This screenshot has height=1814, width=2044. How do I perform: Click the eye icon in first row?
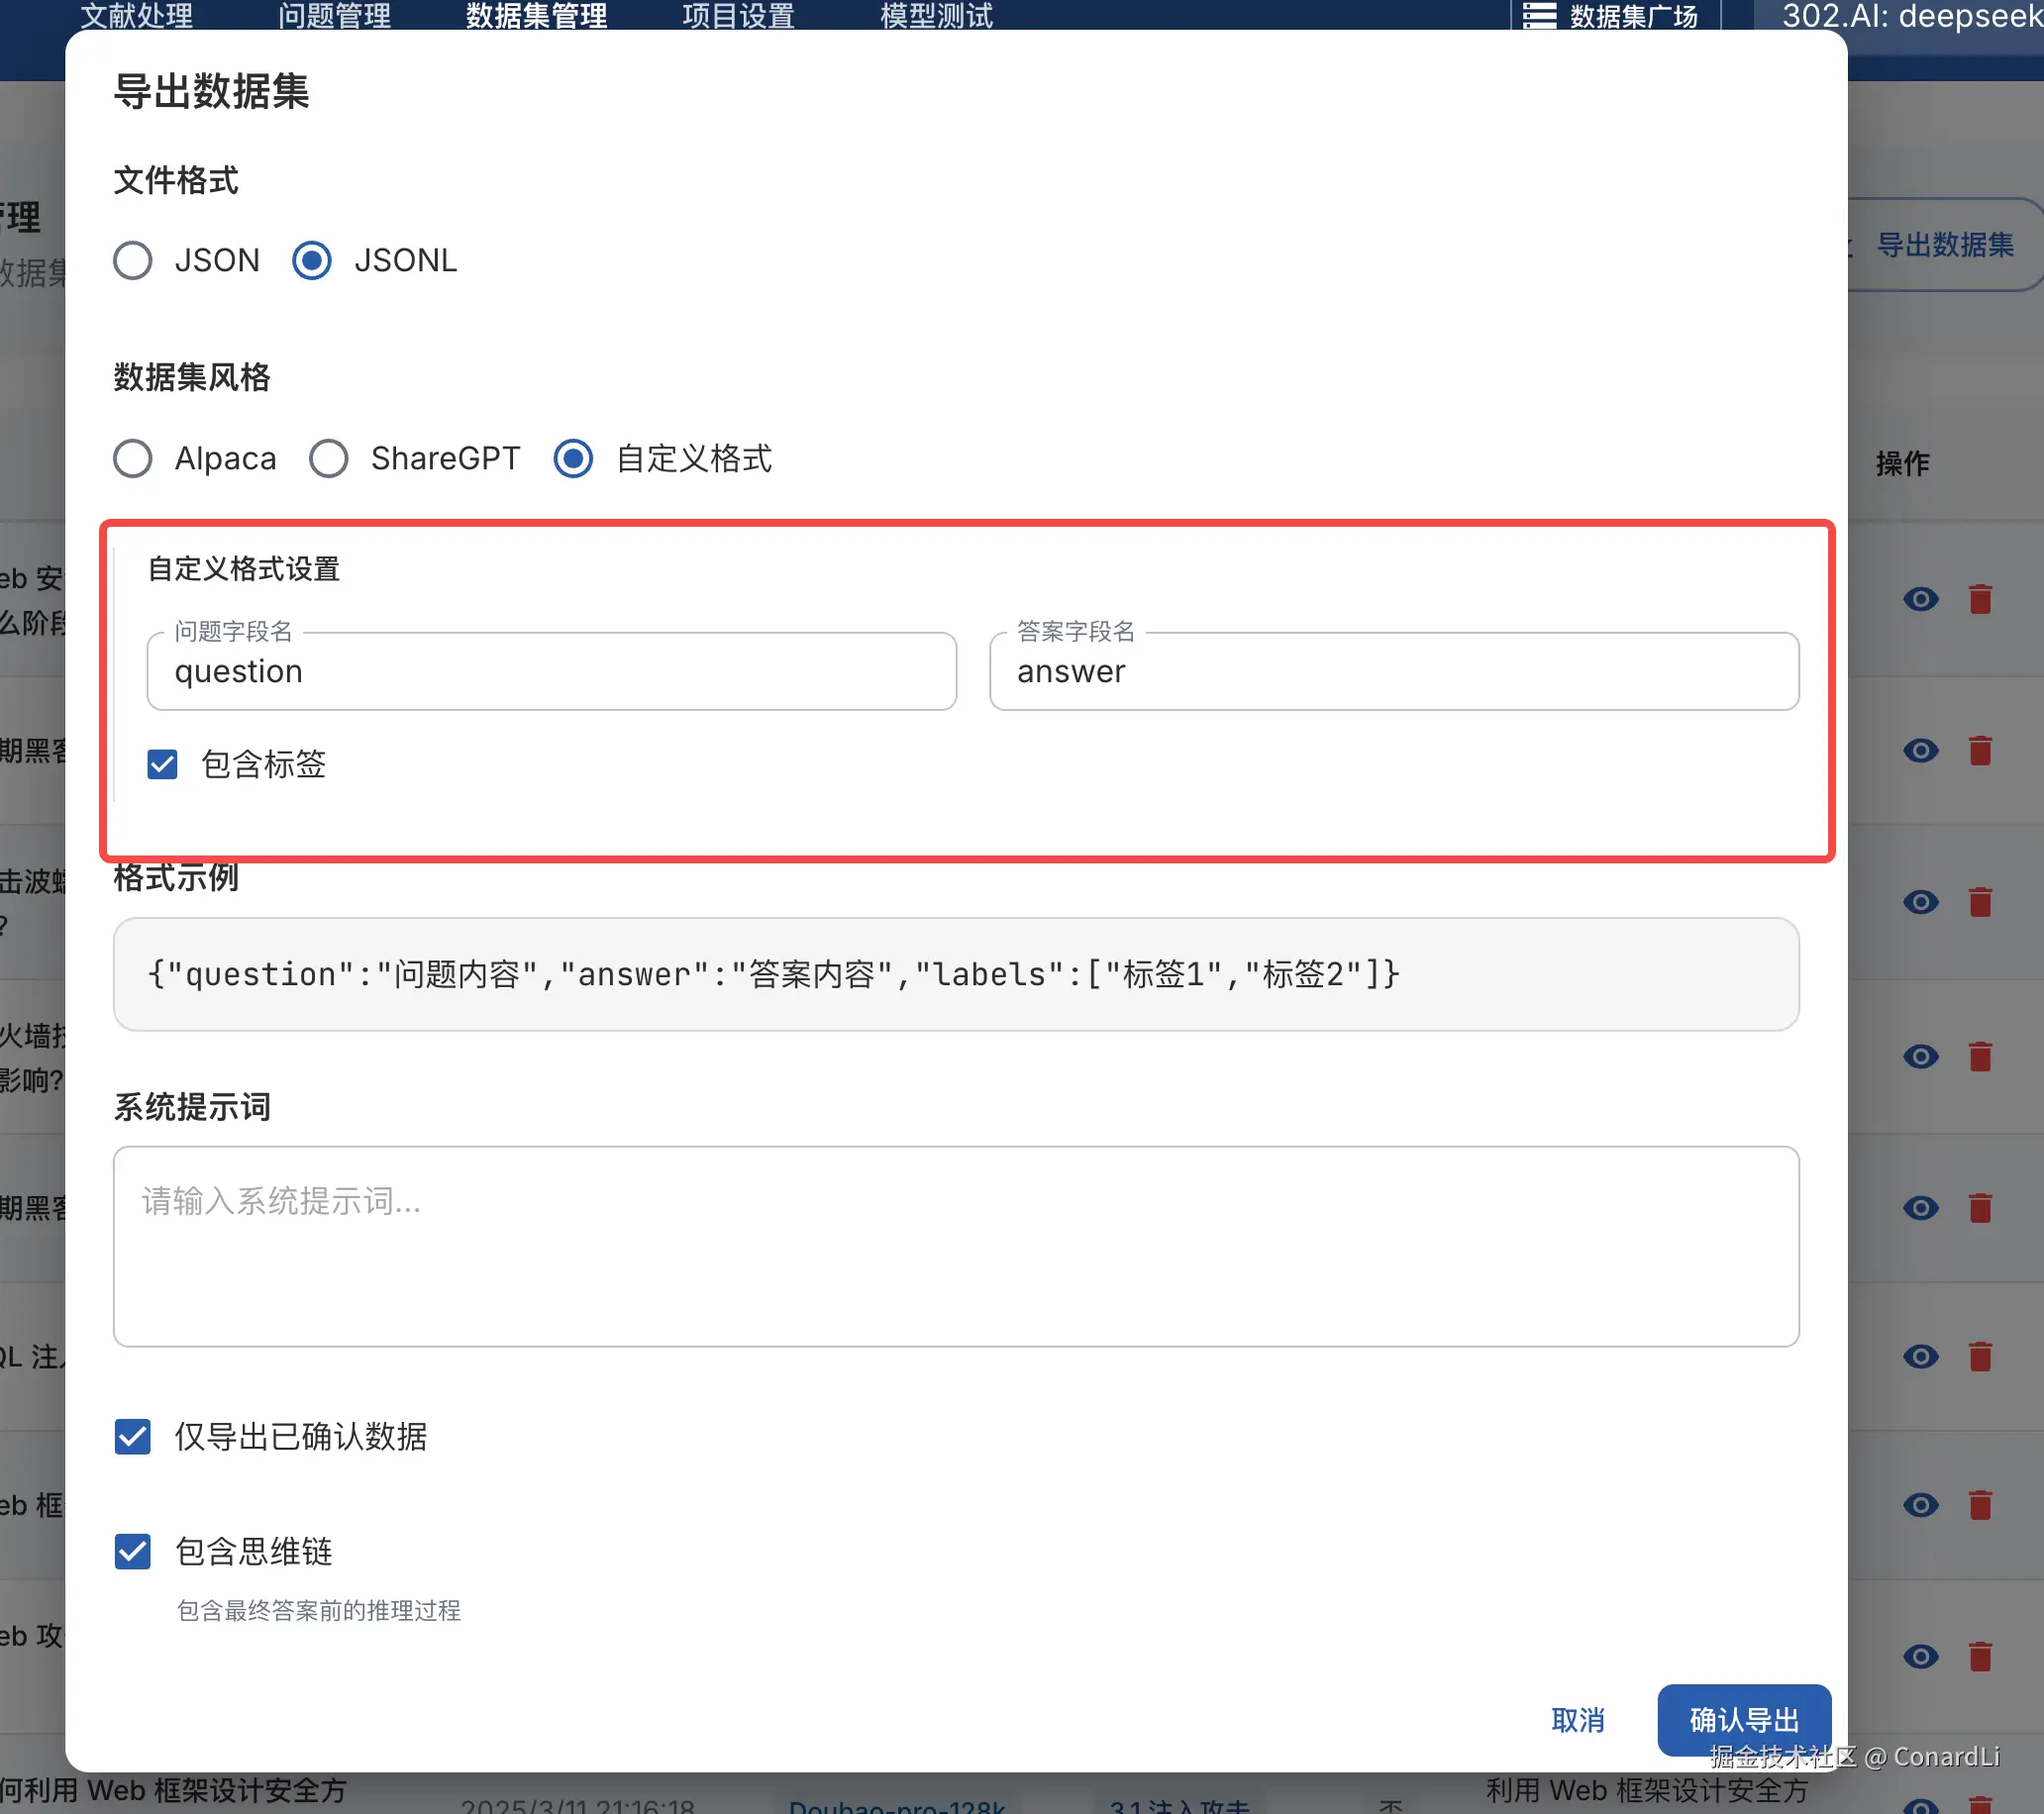click(x=1920, y=599)
